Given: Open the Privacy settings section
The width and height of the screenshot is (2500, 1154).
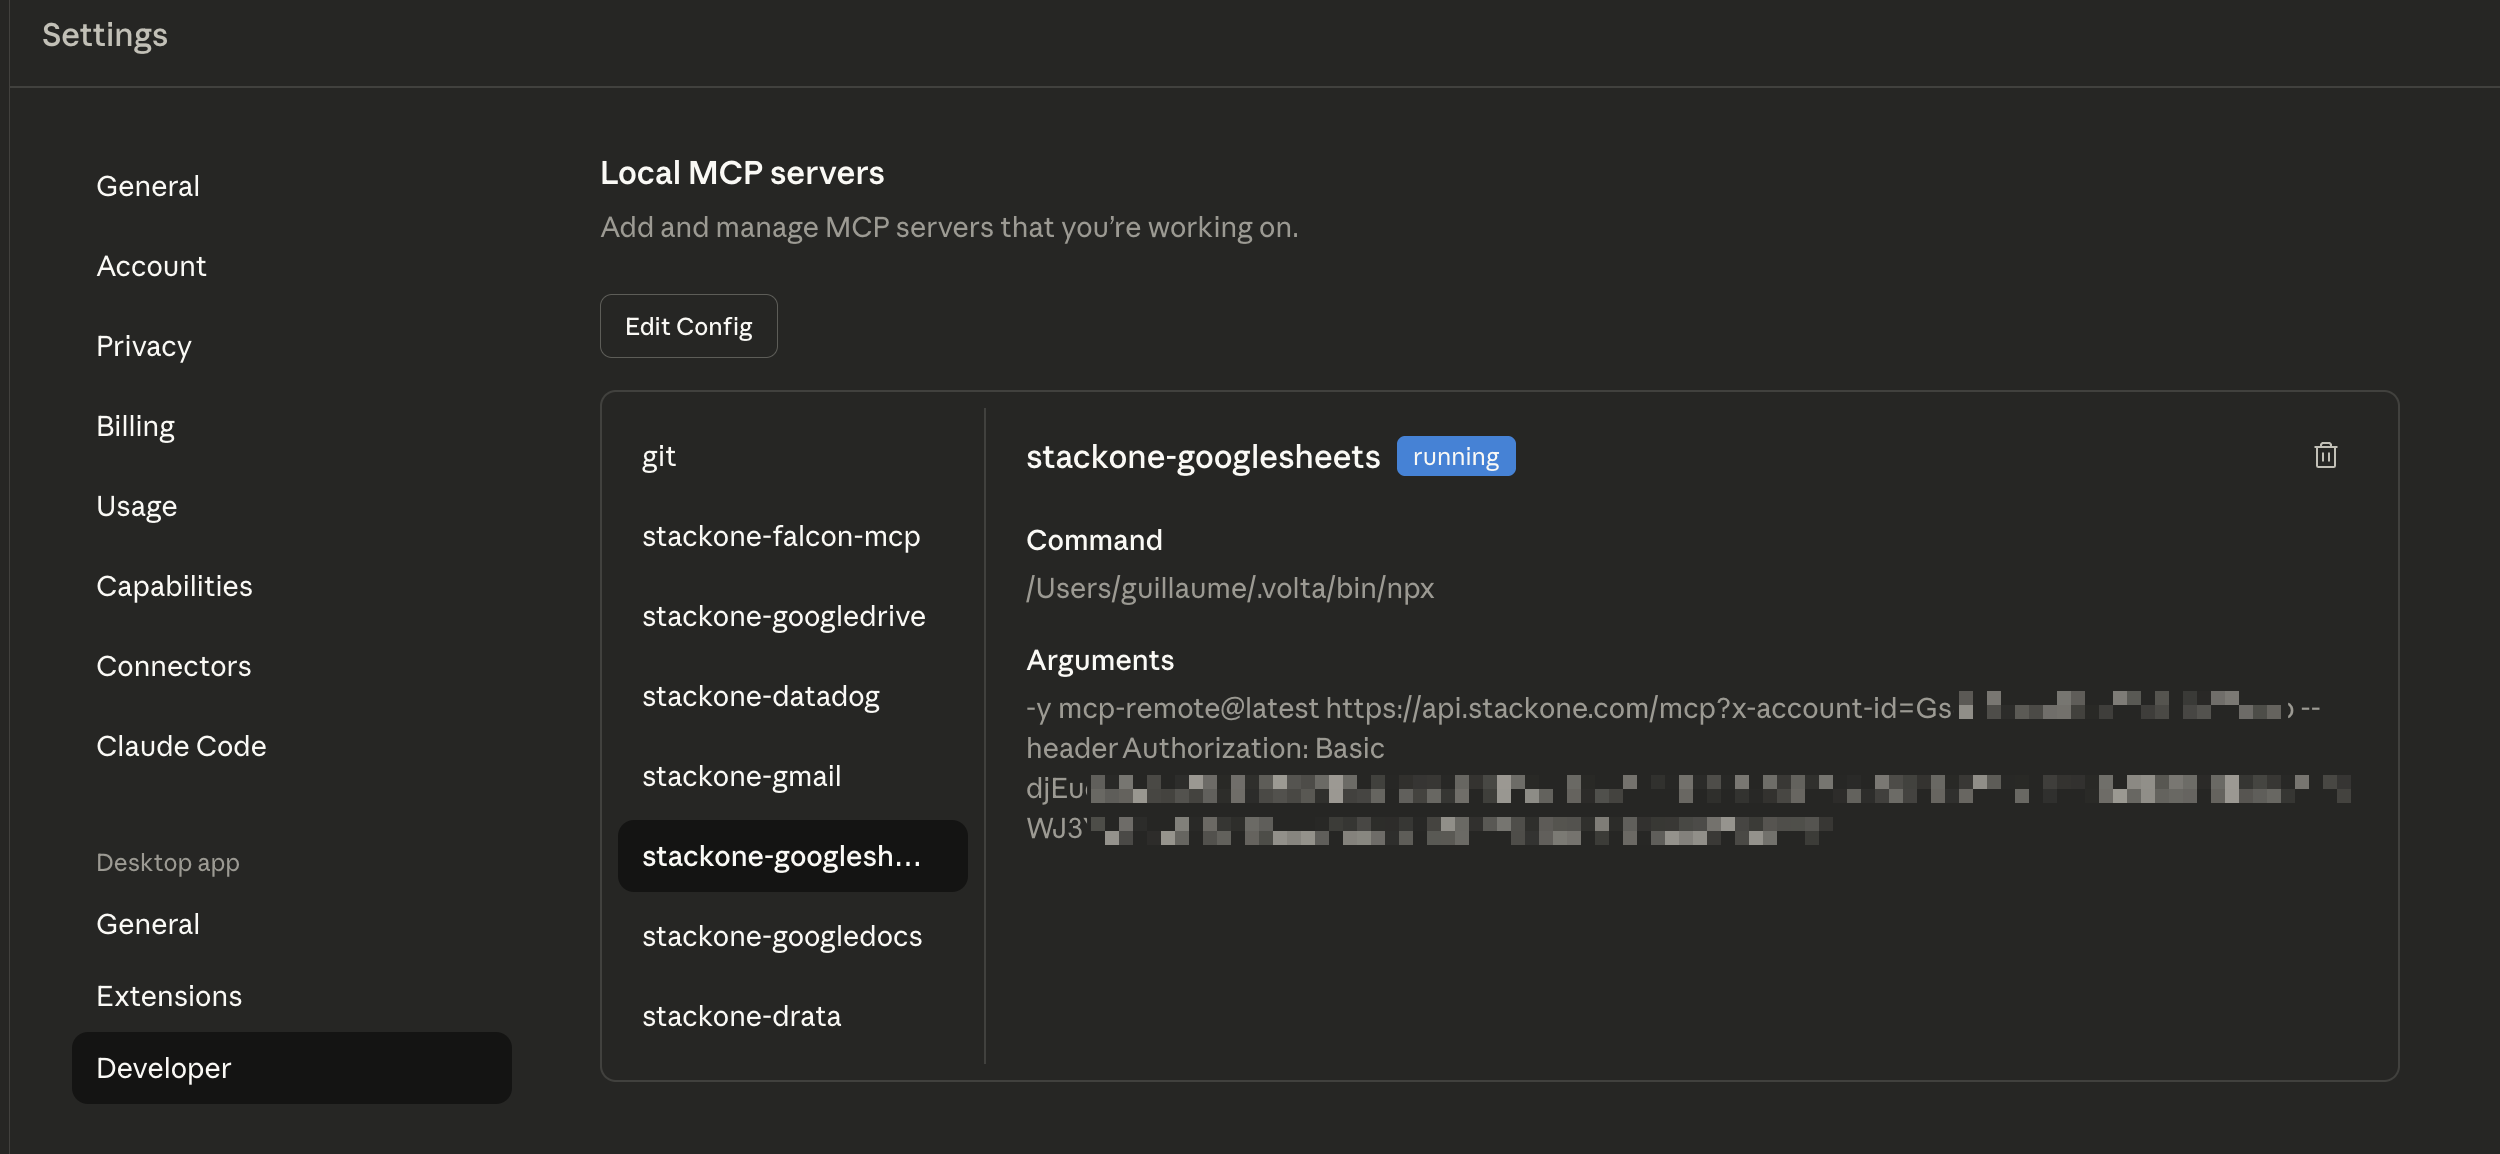Looking at the screenshot, I should tap(144, 345).
